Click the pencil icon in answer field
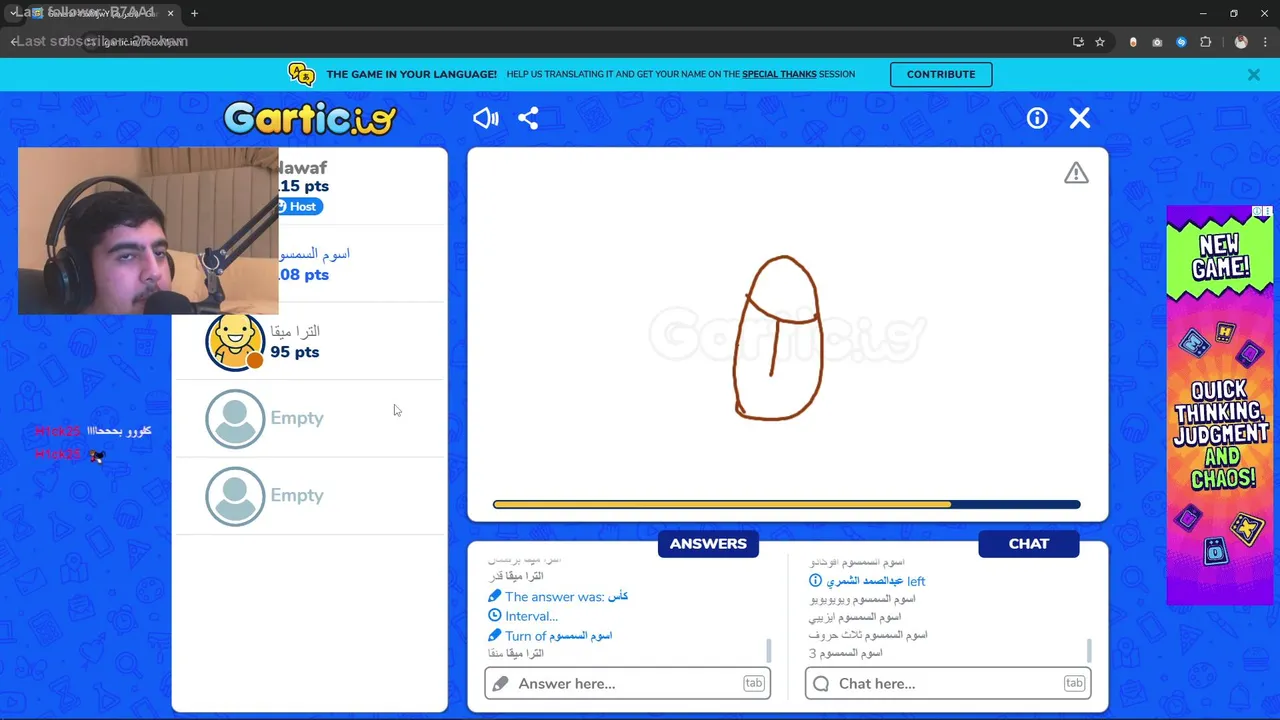Image resolution: width=1280 pixels, height=720 pixels. (500, 683)
